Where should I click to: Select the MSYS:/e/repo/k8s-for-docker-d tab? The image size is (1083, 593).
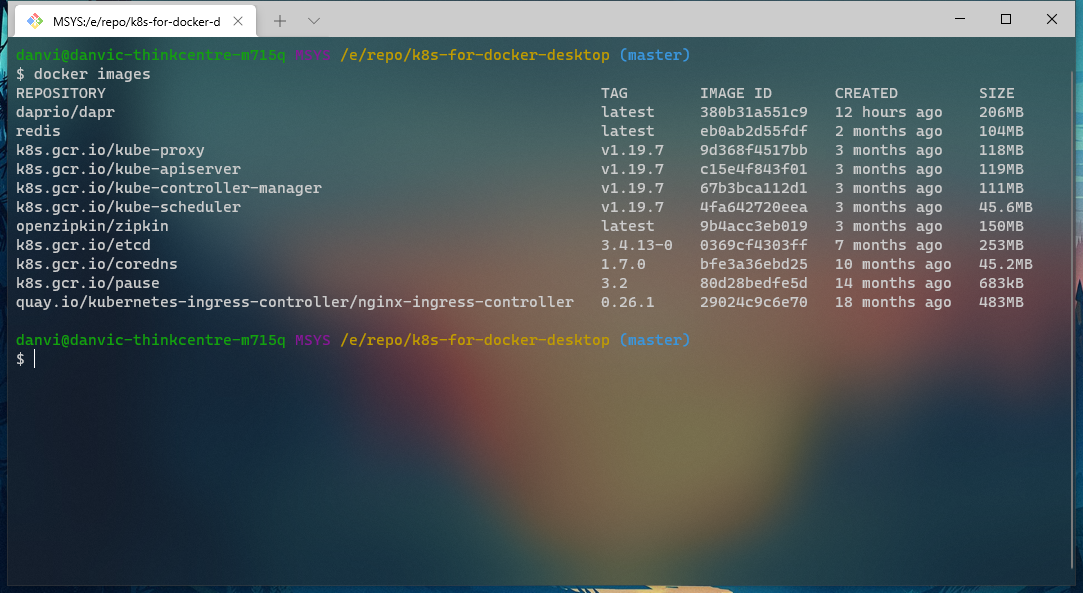coord(135,21)
